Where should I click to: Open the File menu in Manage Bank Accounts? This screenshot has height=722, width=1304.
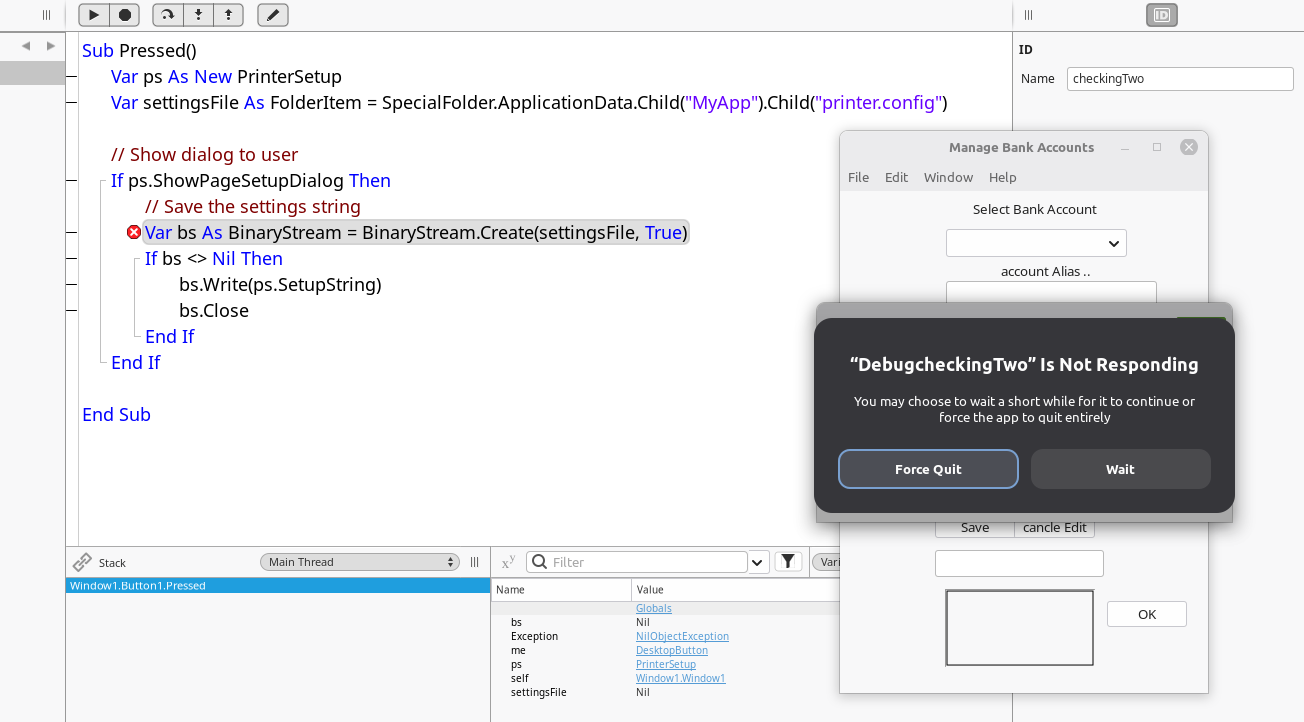(858, 177)
